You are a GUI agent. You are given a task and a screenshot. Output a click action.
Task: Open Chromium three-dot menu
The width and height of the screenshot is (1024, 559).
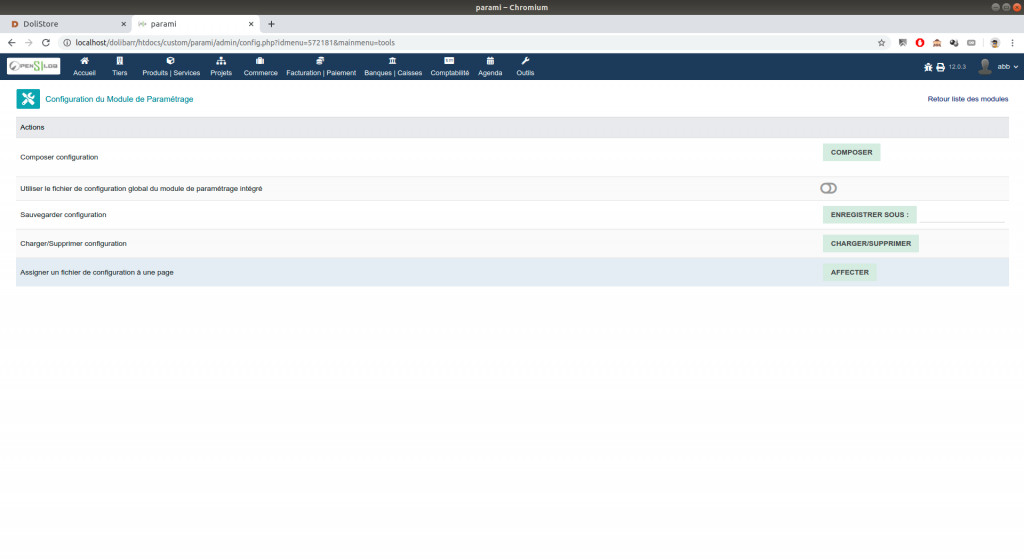point(1012,42)
